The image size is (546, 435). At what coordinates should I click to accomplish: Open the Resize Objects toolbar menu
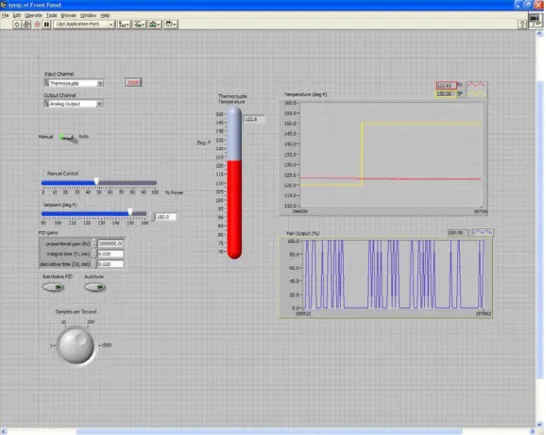[155, 24]
